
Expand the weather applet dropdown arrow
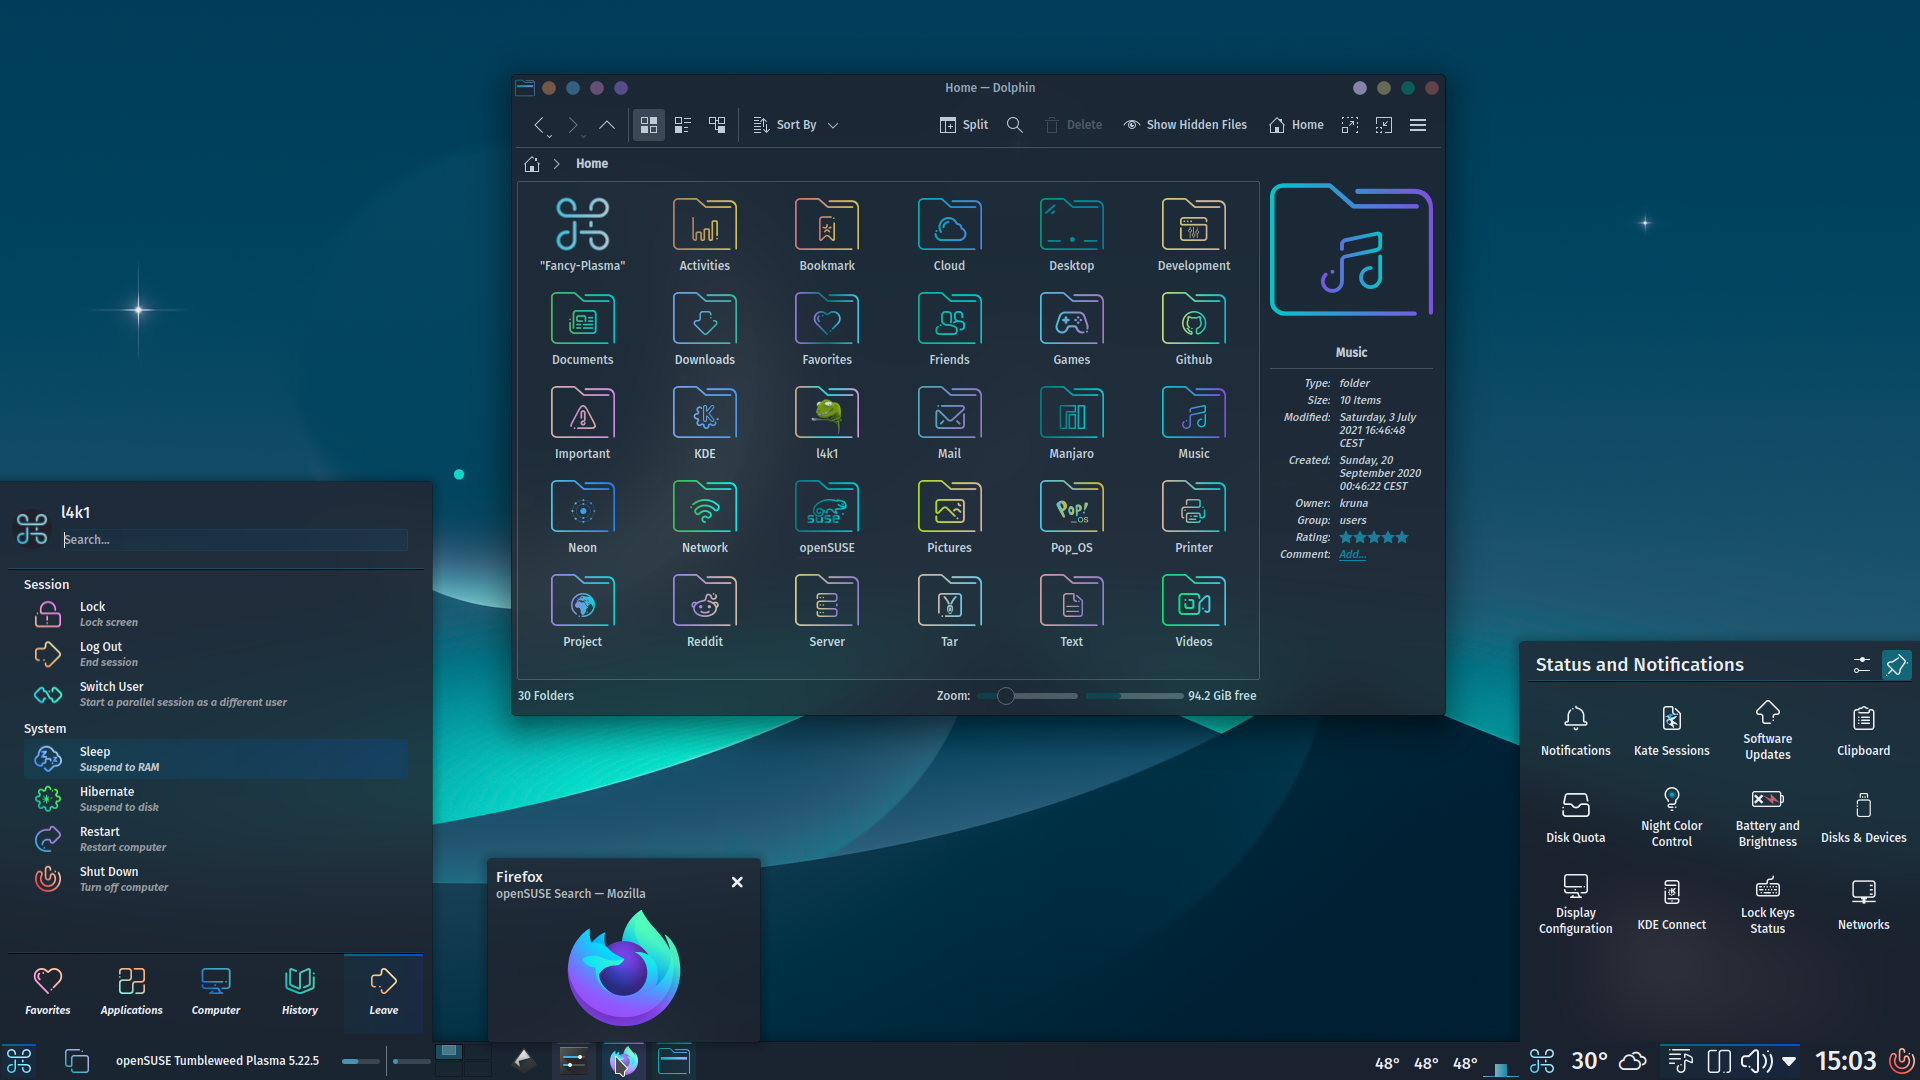coord(1790,1061)
